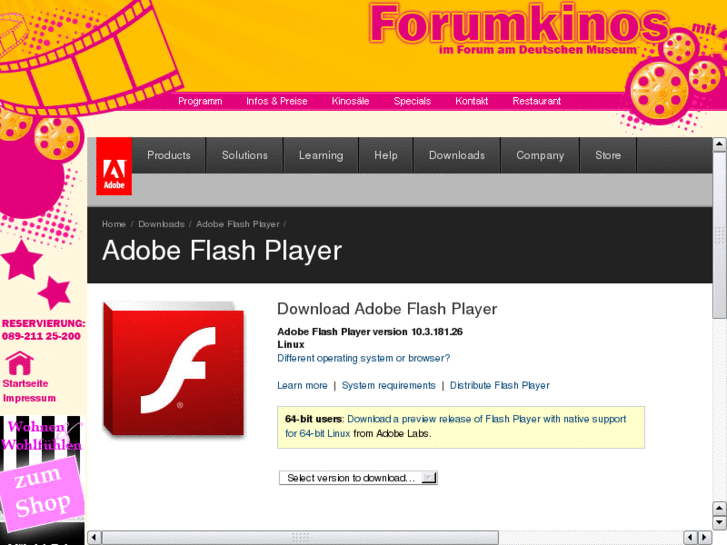Click the horizontal scrollbar thumb

point(300,537)
